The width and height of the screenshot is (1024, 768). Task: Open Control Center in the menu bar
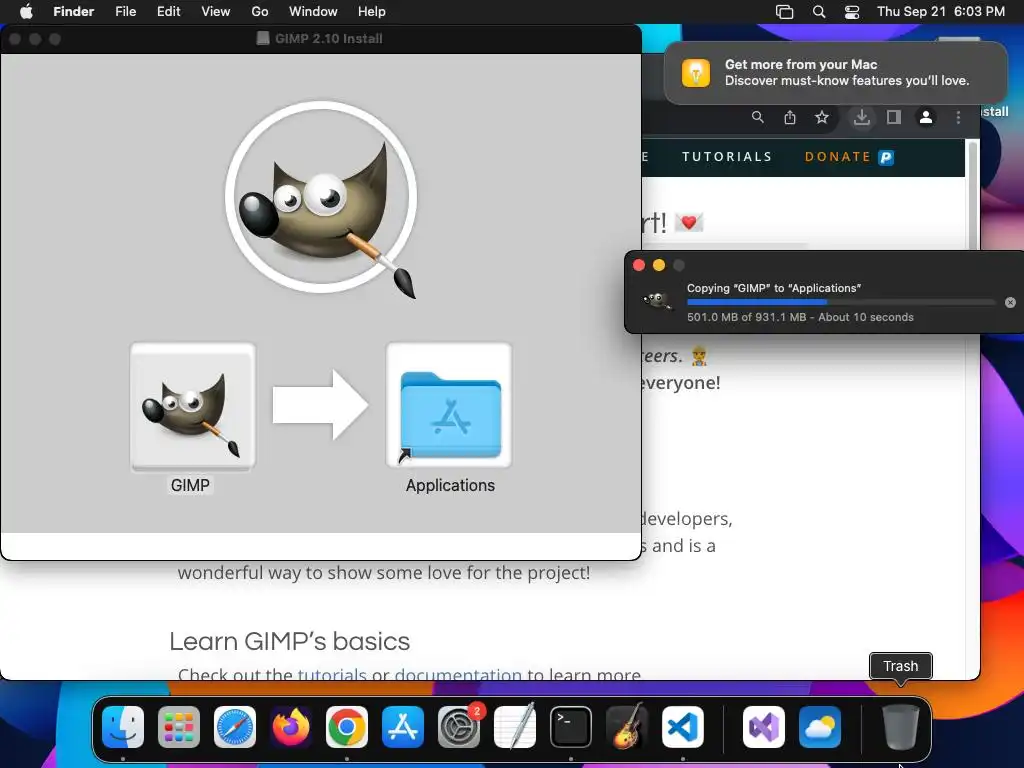(x=852, y=12)
